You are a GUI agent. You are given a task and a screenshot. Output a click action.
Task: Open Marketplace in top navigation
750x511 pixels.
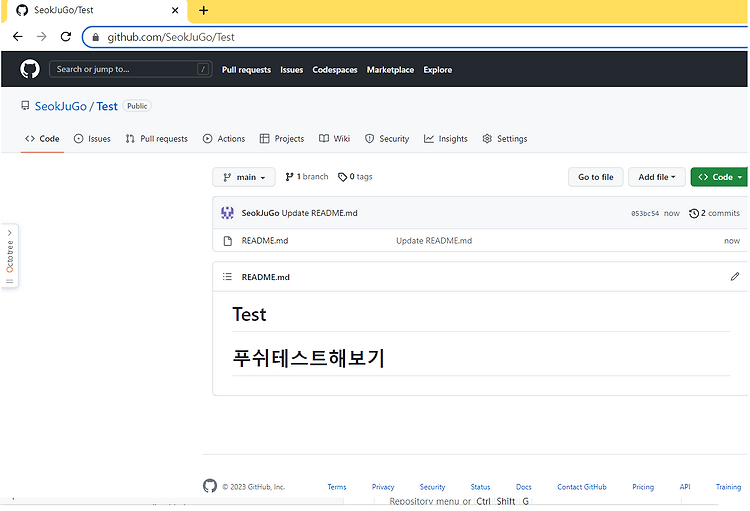coord(390,70)
